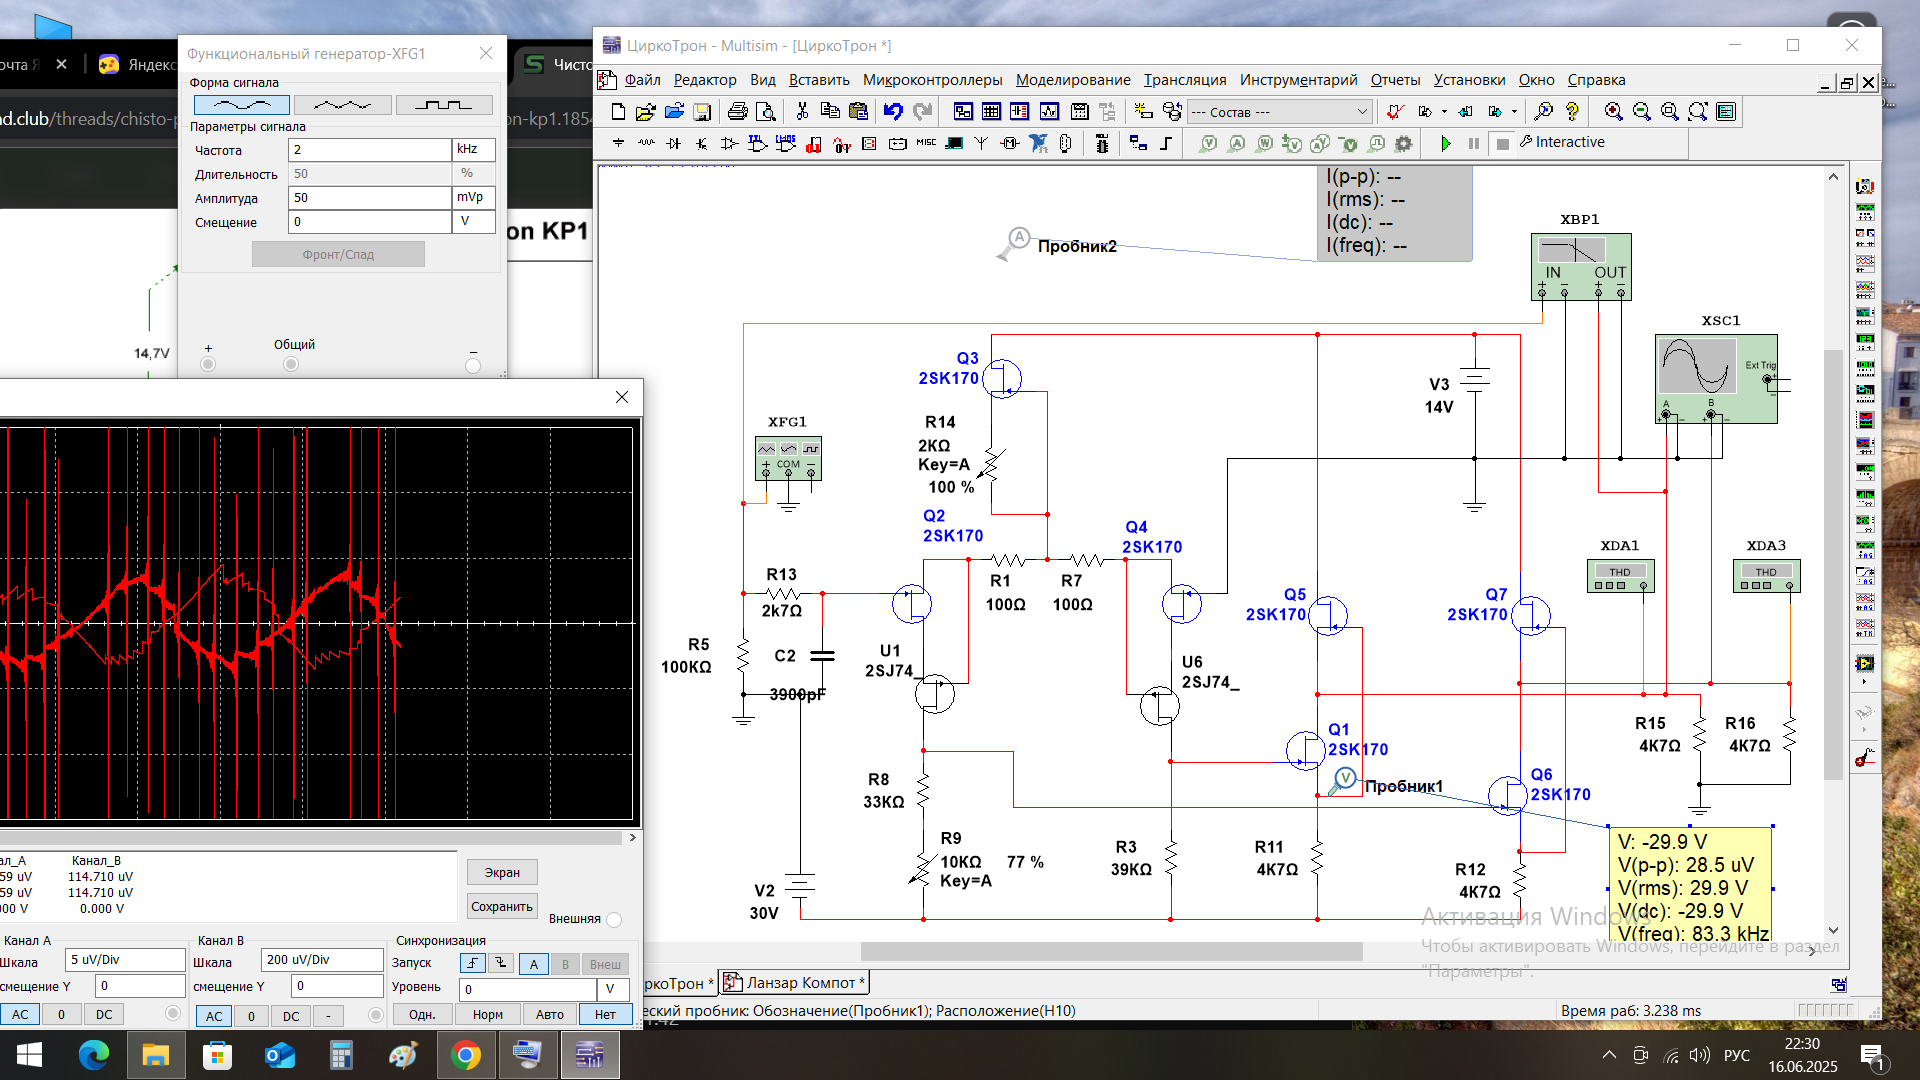Switch to Ланзар Компот tab

pos(797,983)
